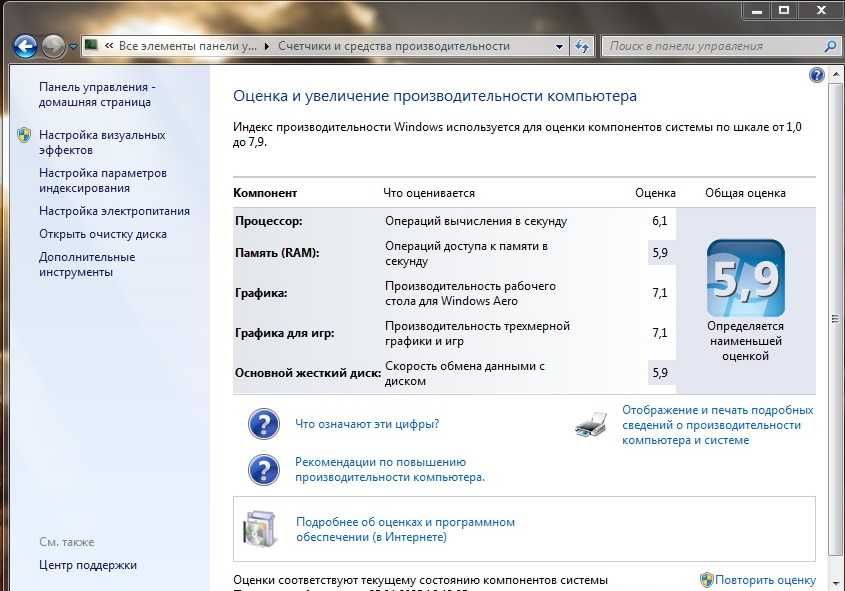The height and width of the screenshot is (591, 845).
Task: Select the 'Основной жесткий диск:' row label
Action: coord(308,373)
